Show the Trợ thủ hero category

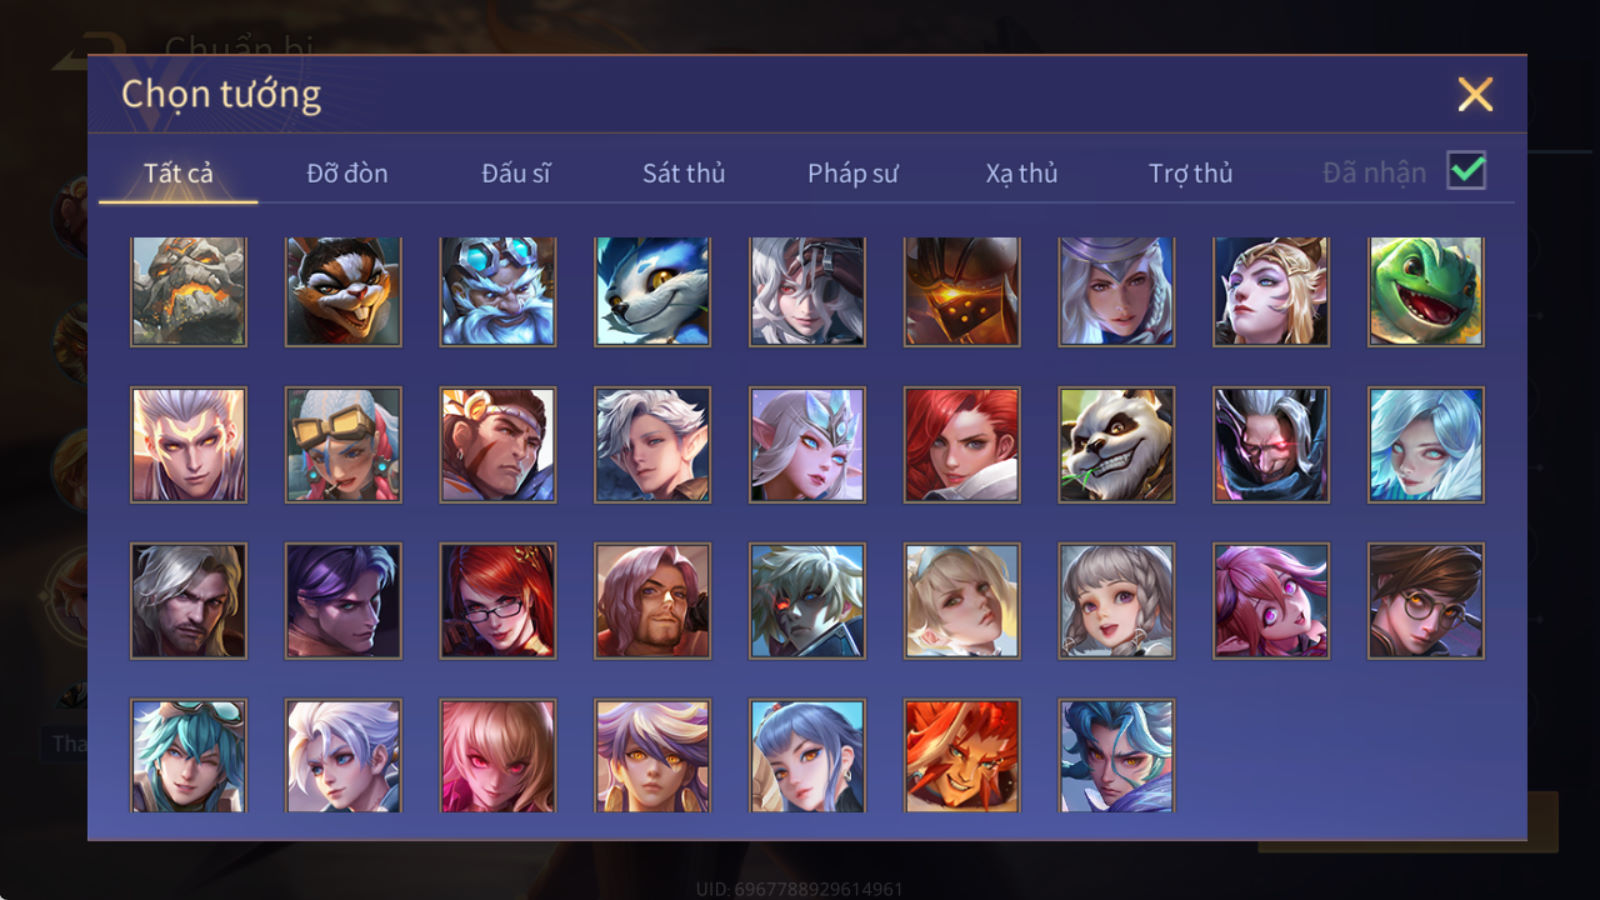point(1190,173)
